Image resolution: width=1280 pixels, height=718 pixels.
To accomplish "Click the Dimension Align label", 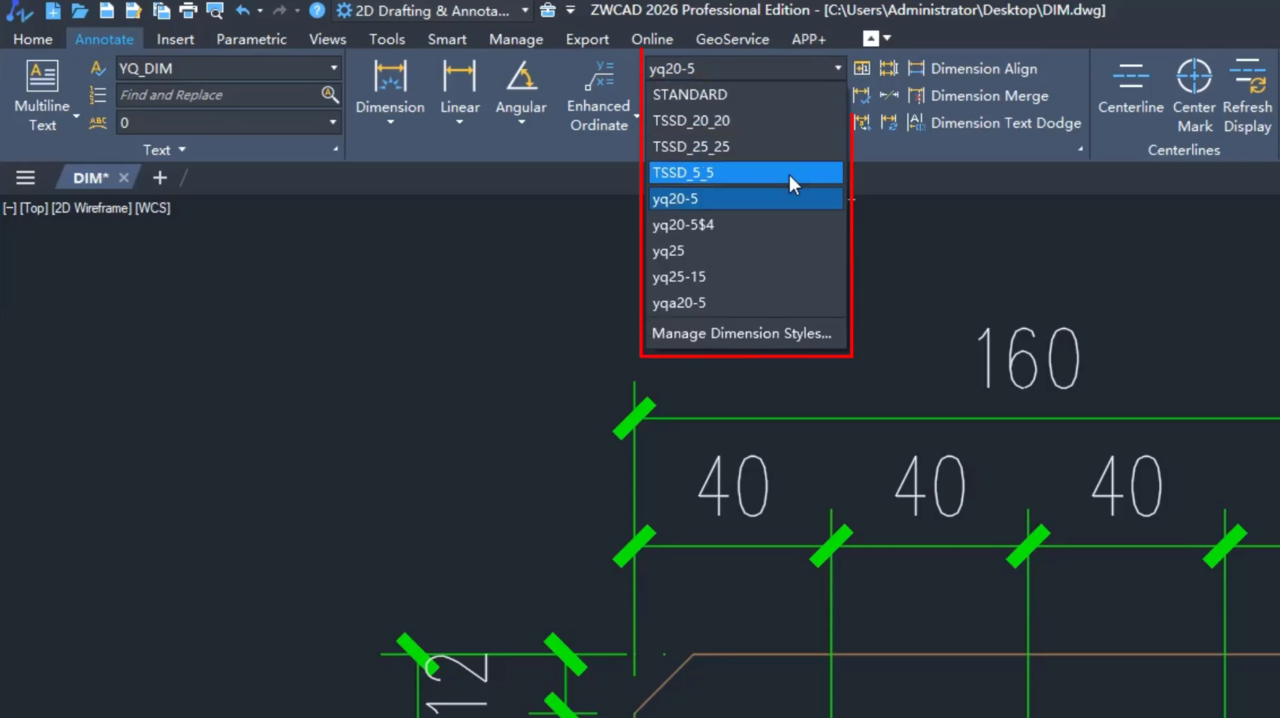I will coord(984,69).
